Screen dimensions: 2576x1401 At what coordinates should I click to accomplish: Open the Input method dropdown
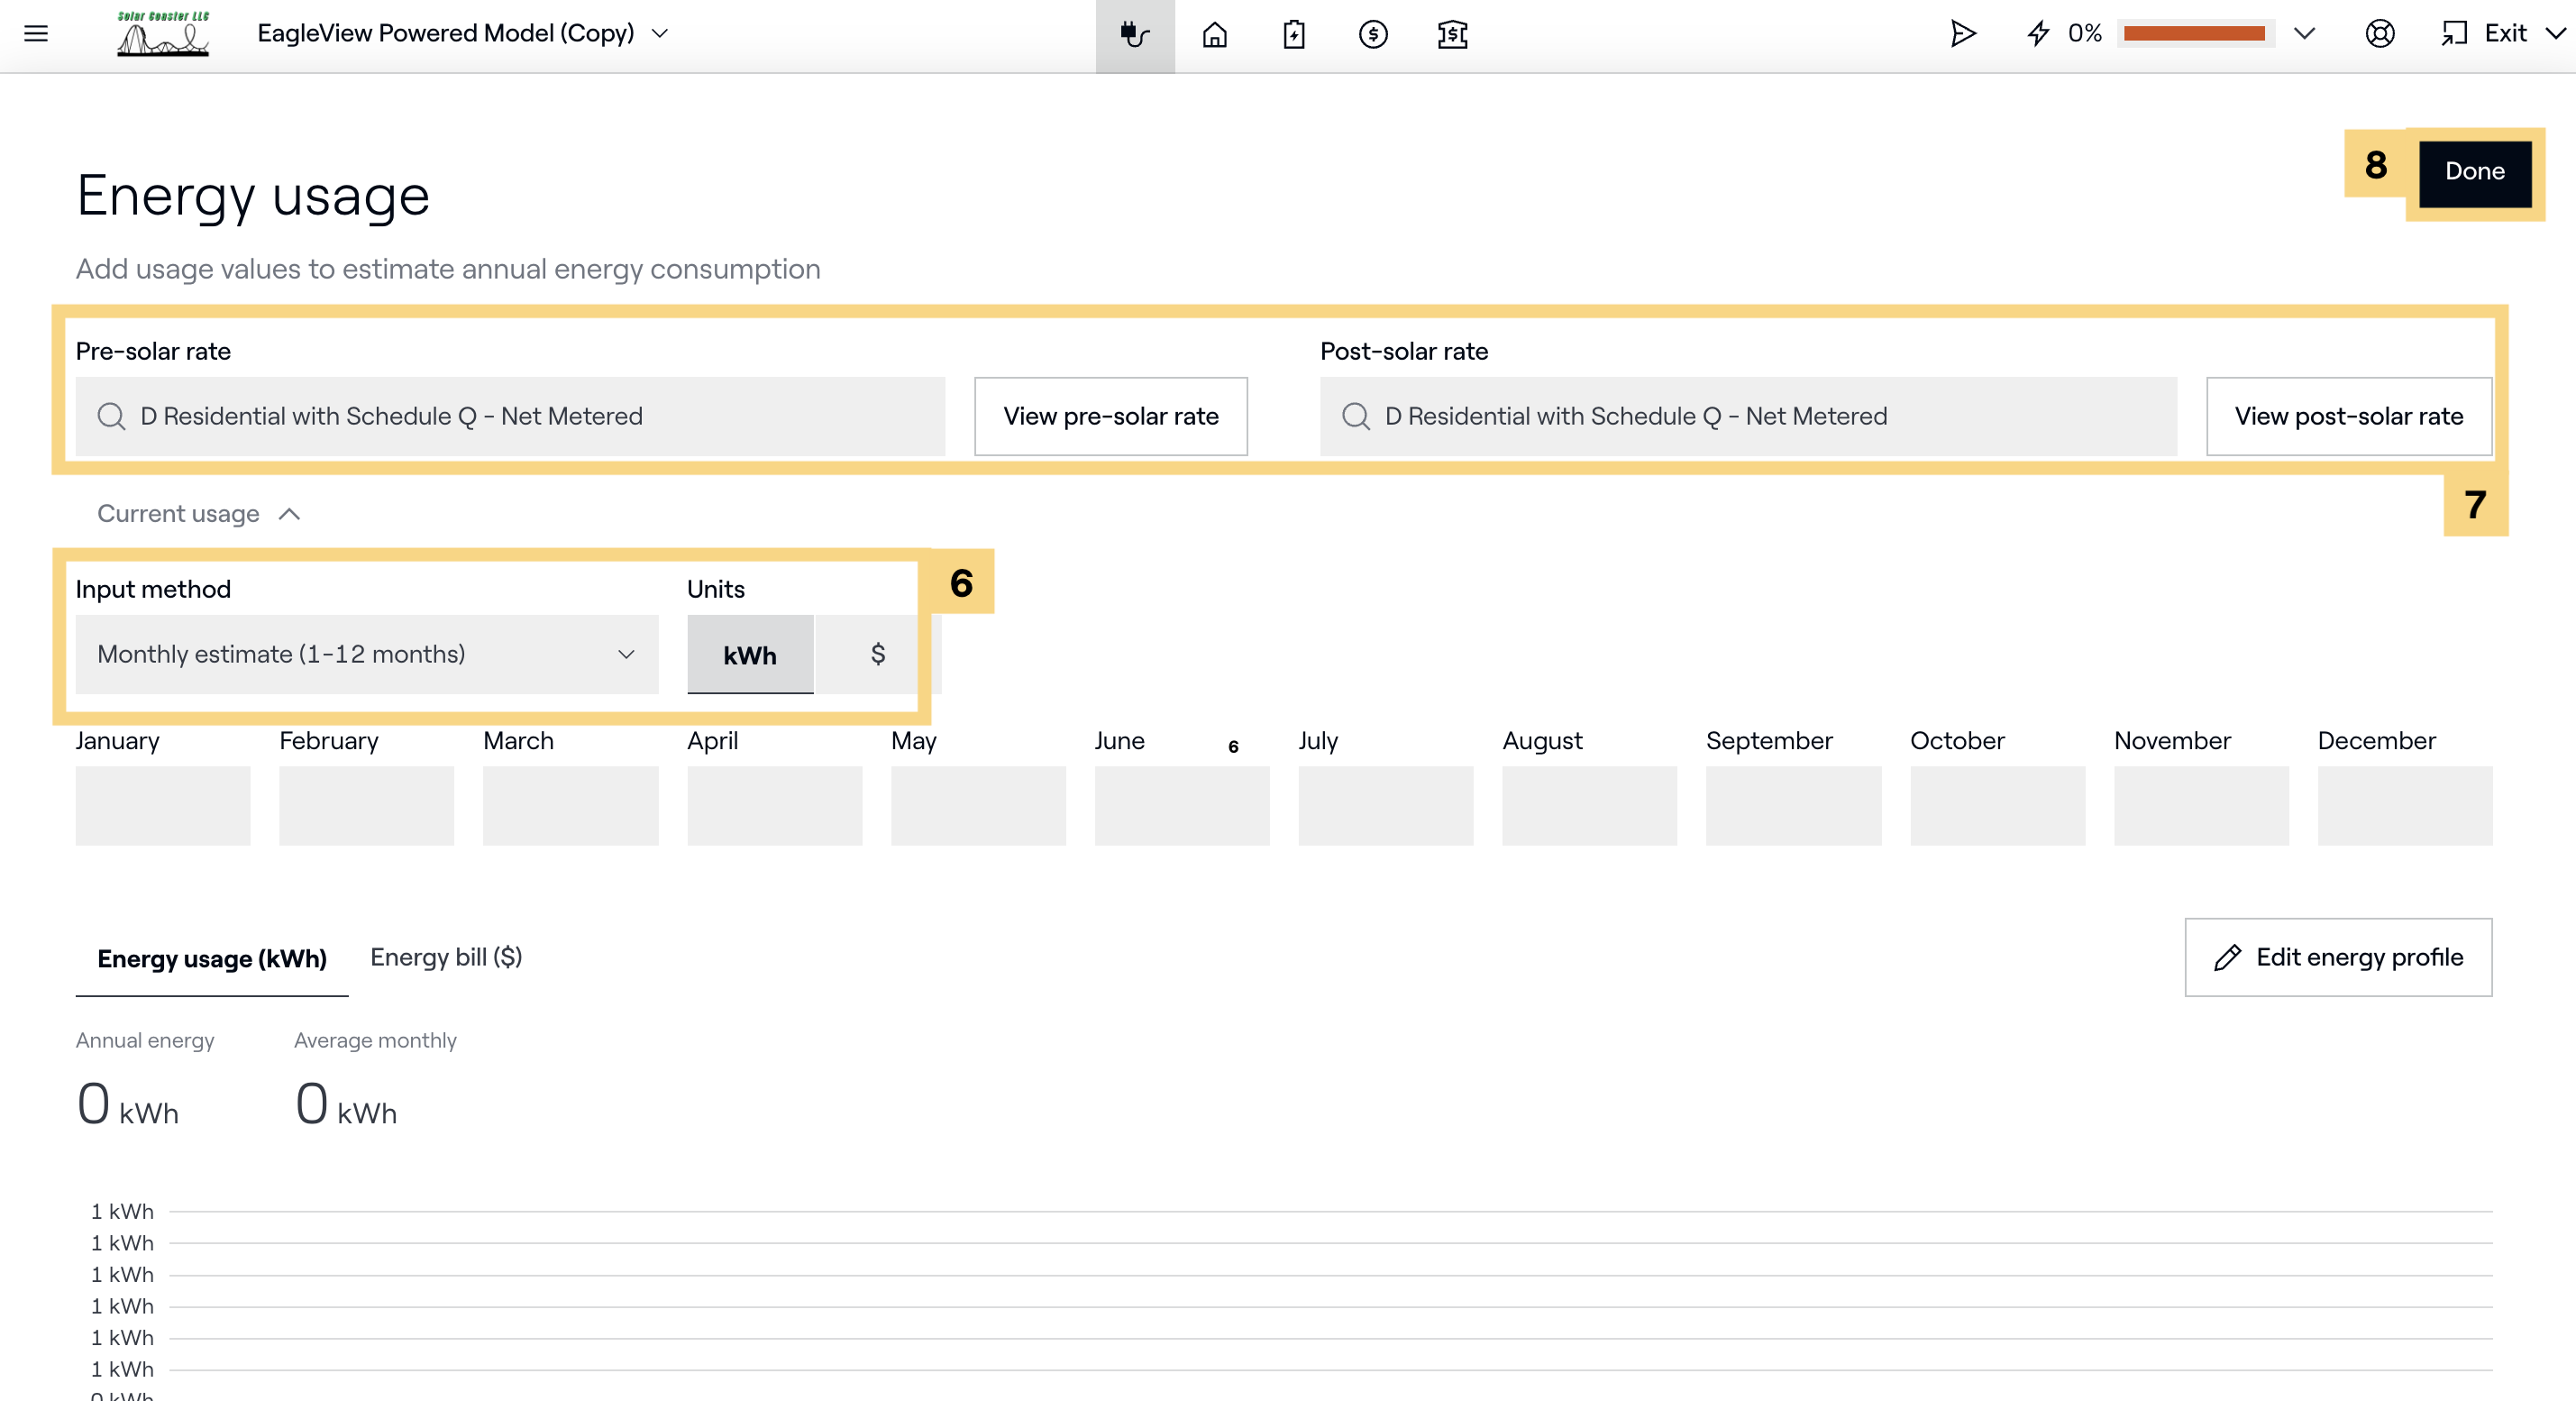click(x=366, y=655)
